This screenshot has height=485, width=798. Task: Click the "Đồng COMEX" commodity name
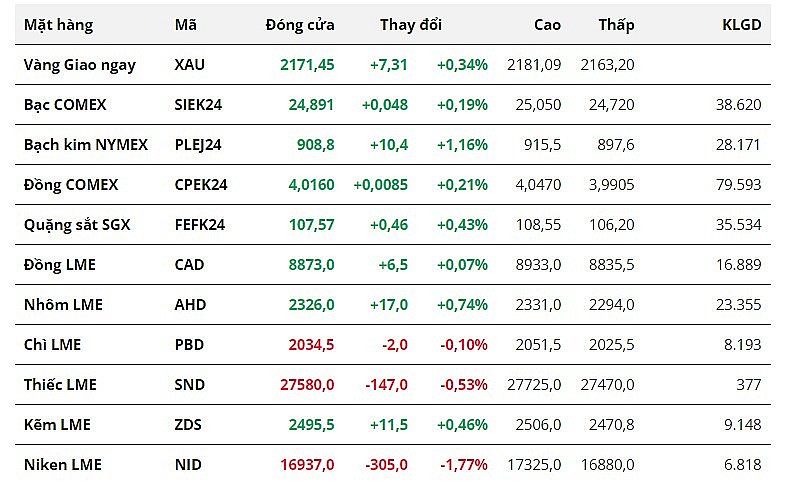(x=71, y=185)
